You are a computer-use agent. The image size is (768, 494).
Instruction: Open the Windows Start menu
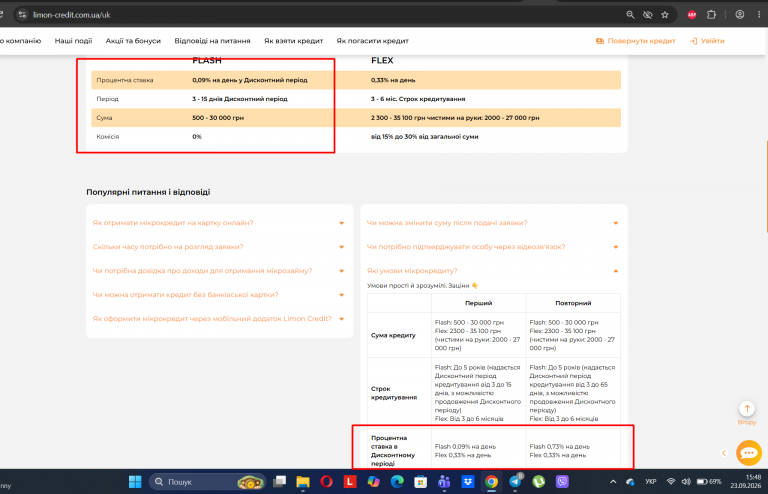[135, 482]
